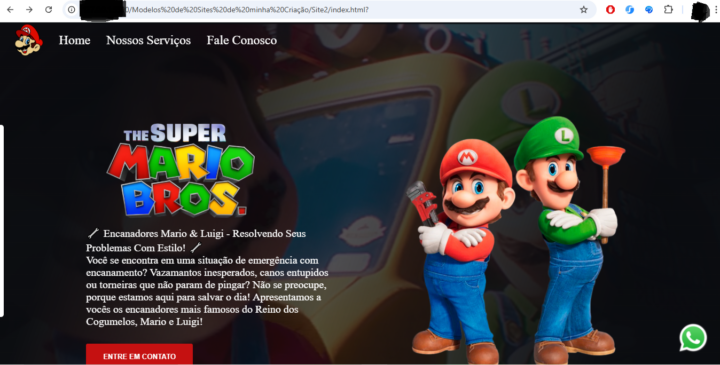Open the Home navigation link

tap(74, 40)
